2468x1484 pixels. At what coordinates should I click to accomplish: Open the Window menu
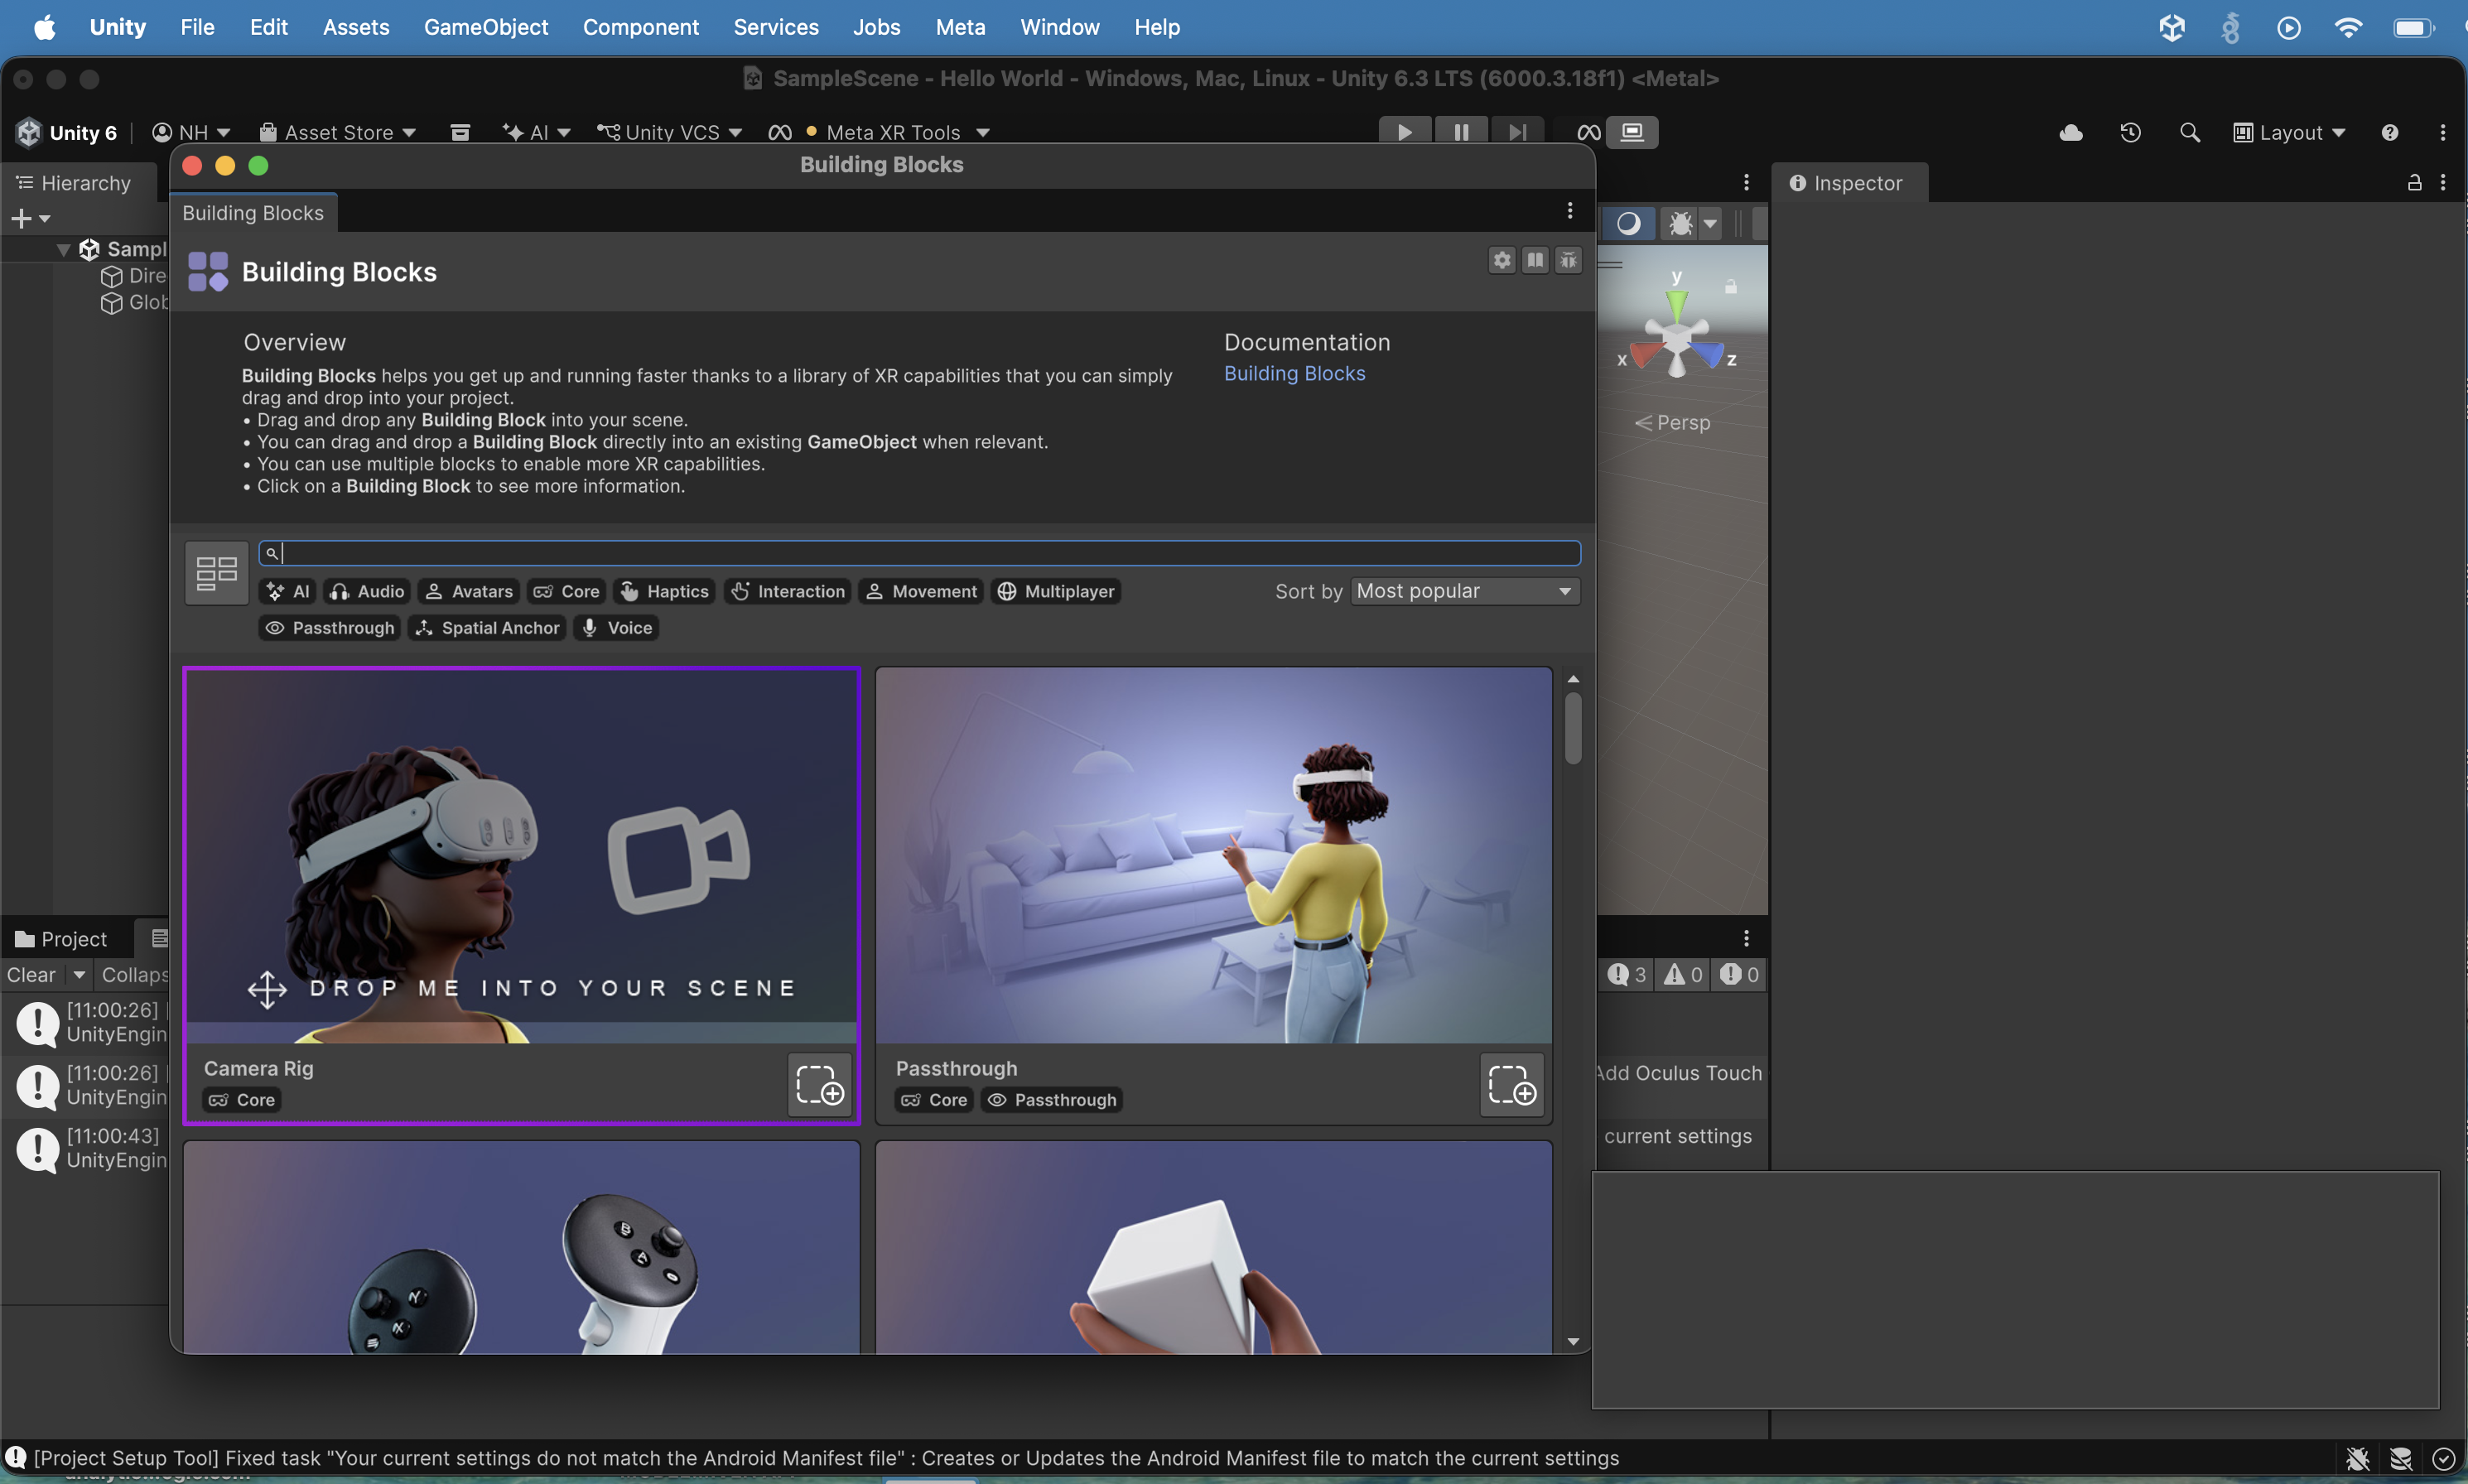tap(1060, 27)
